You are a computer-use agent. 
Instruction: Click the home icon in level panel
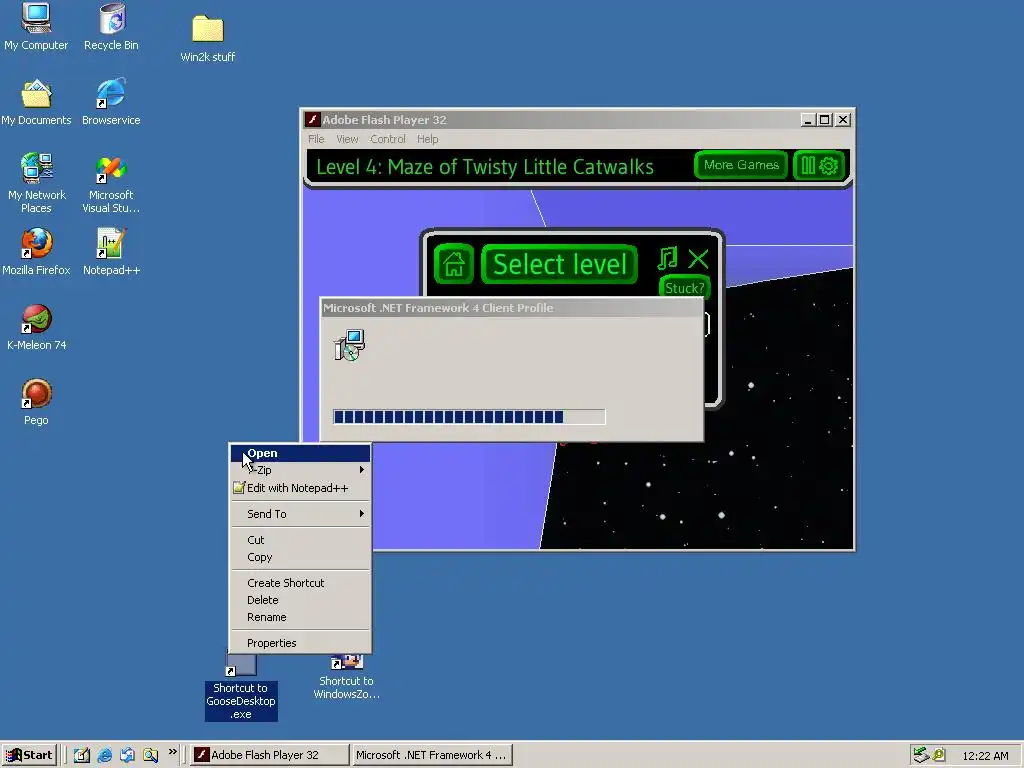point(454,264)
